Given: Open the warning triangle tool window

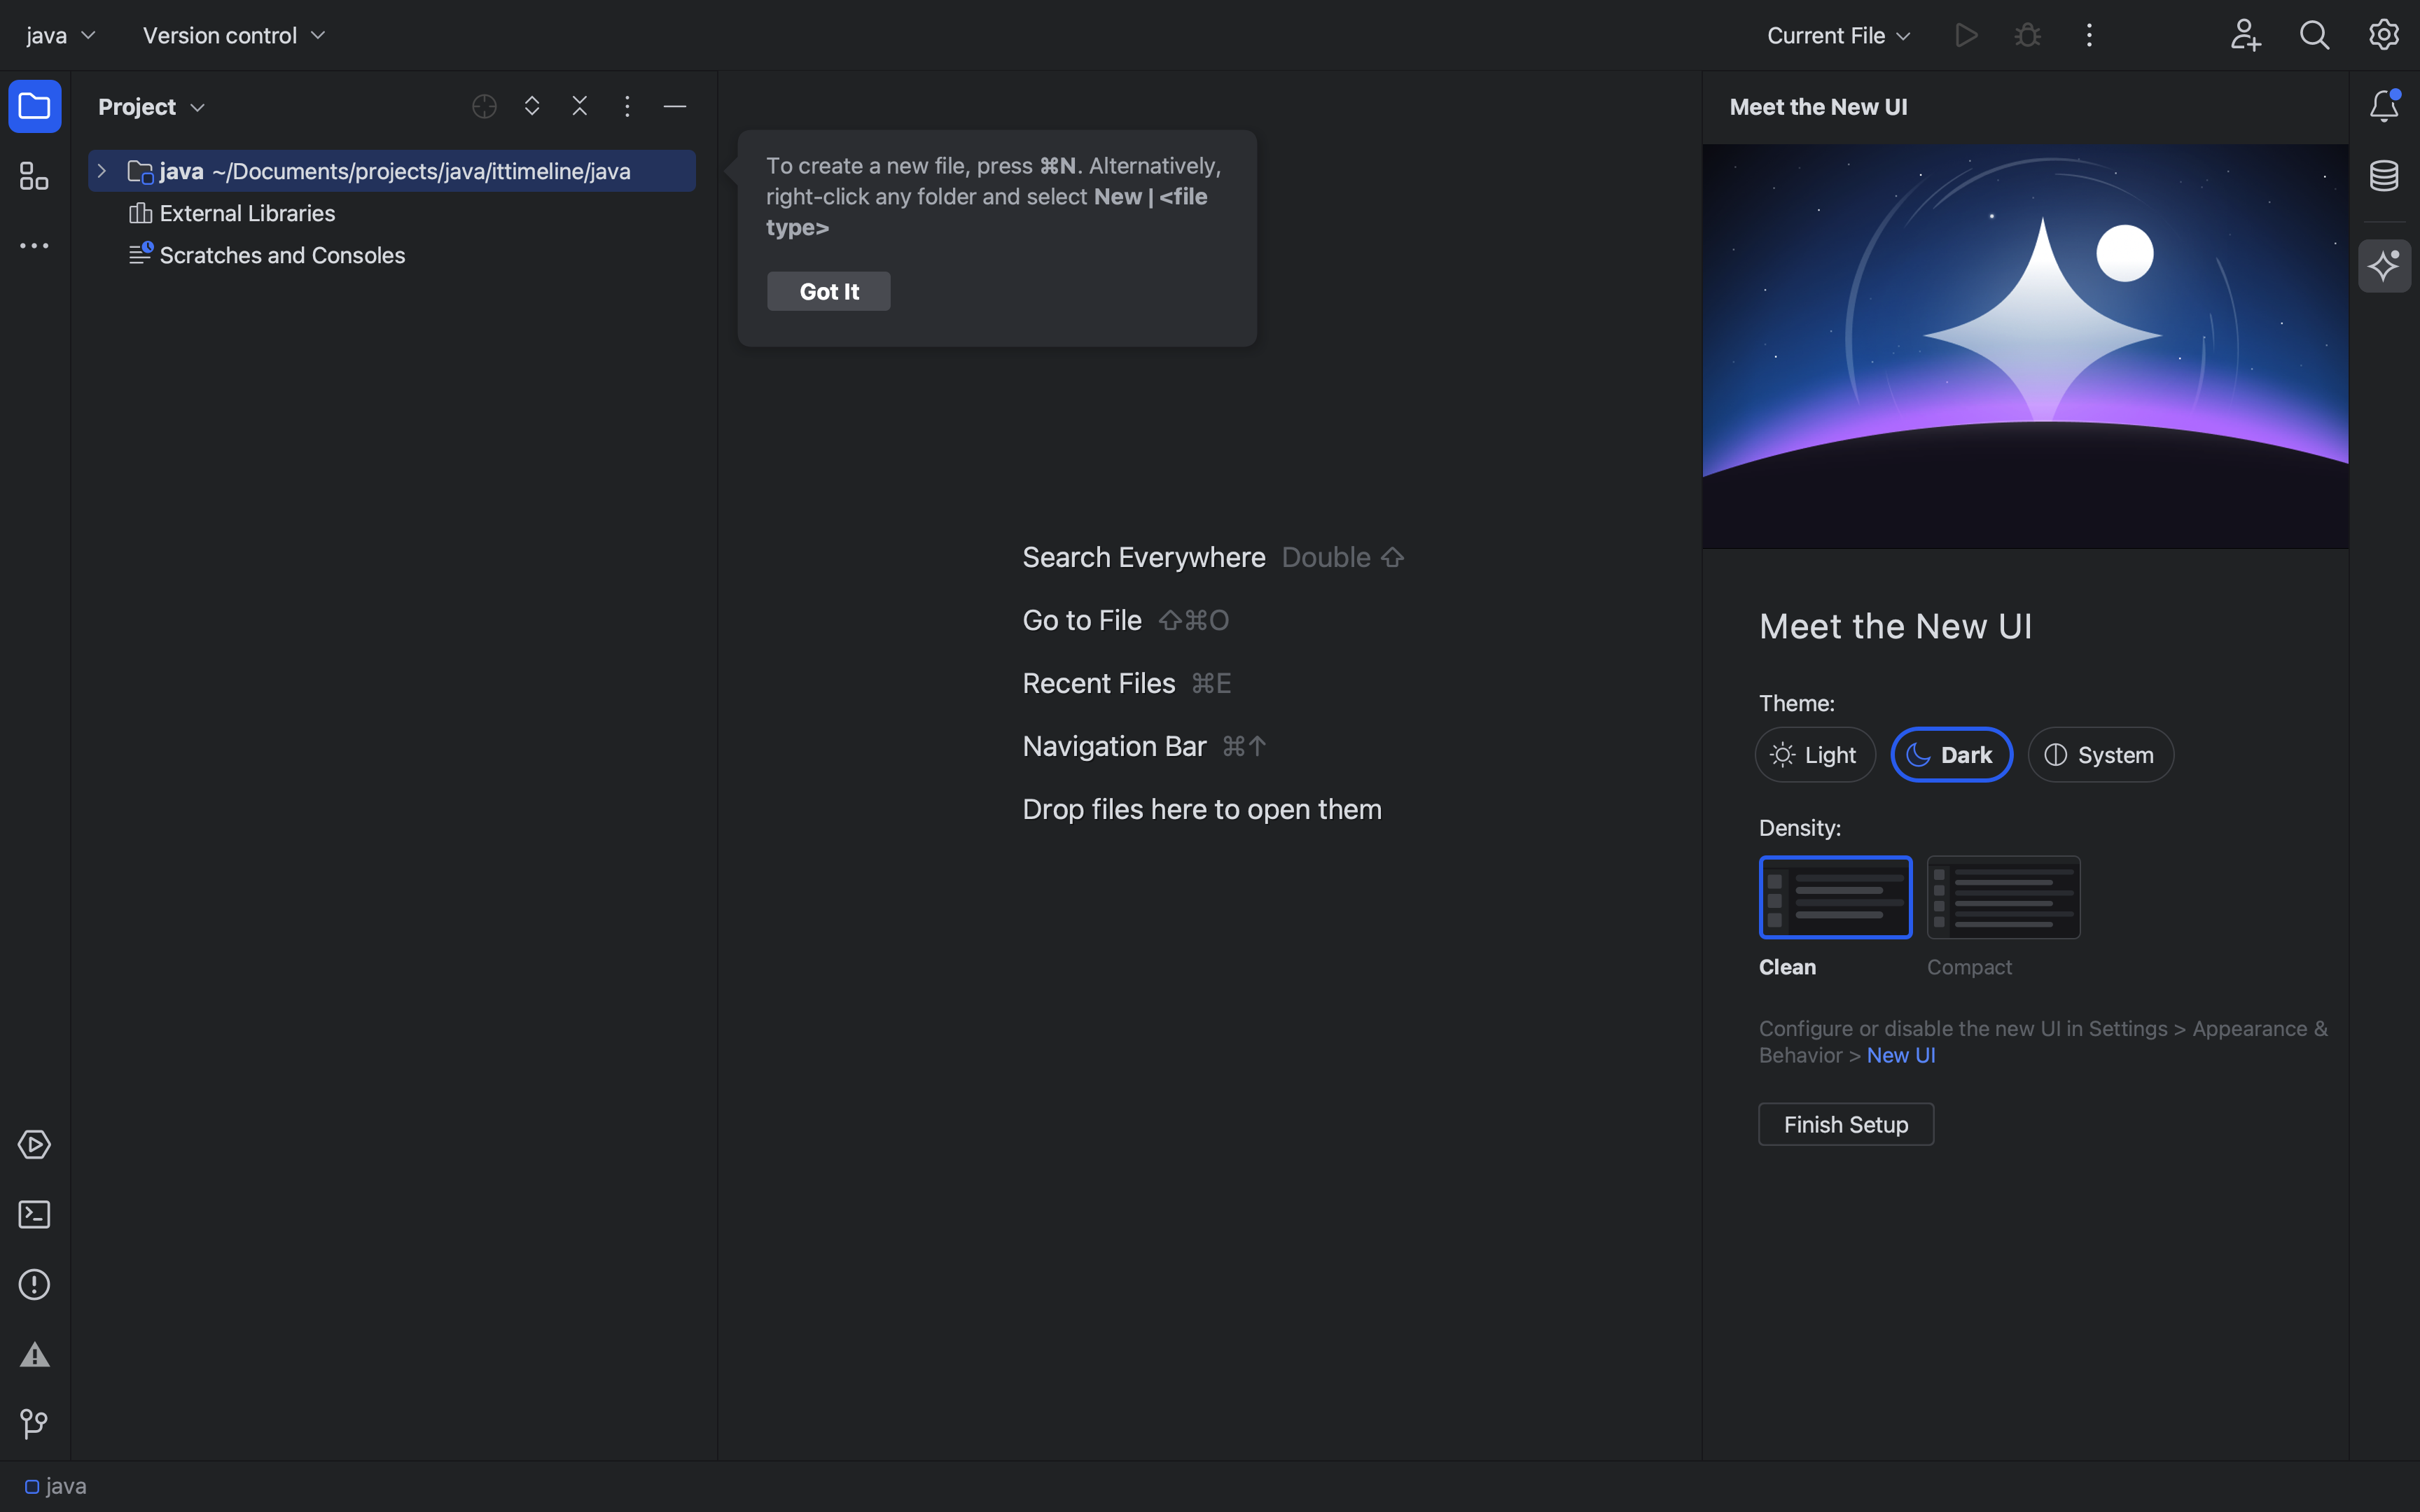Looking at the screenshot, I should 34,1354.
